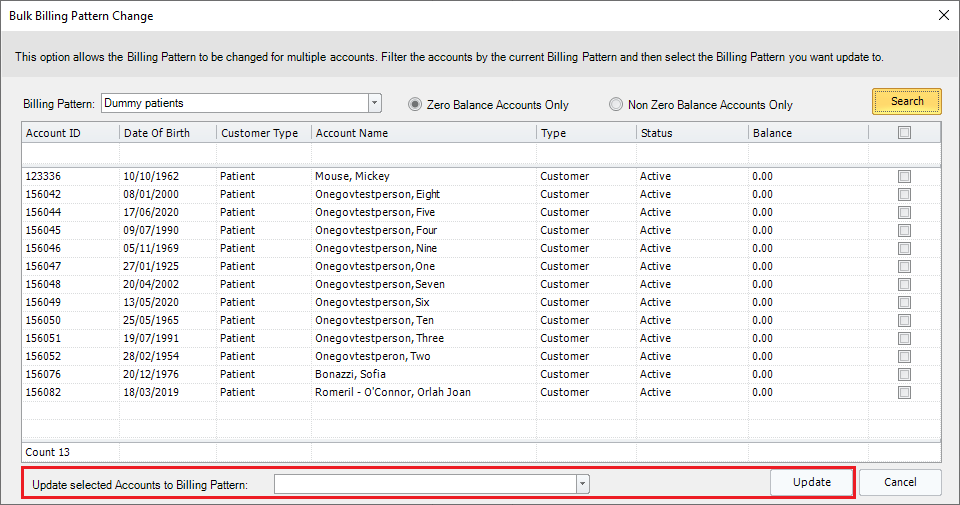
Task: Click the Status column header
Action: pos(690,133)
